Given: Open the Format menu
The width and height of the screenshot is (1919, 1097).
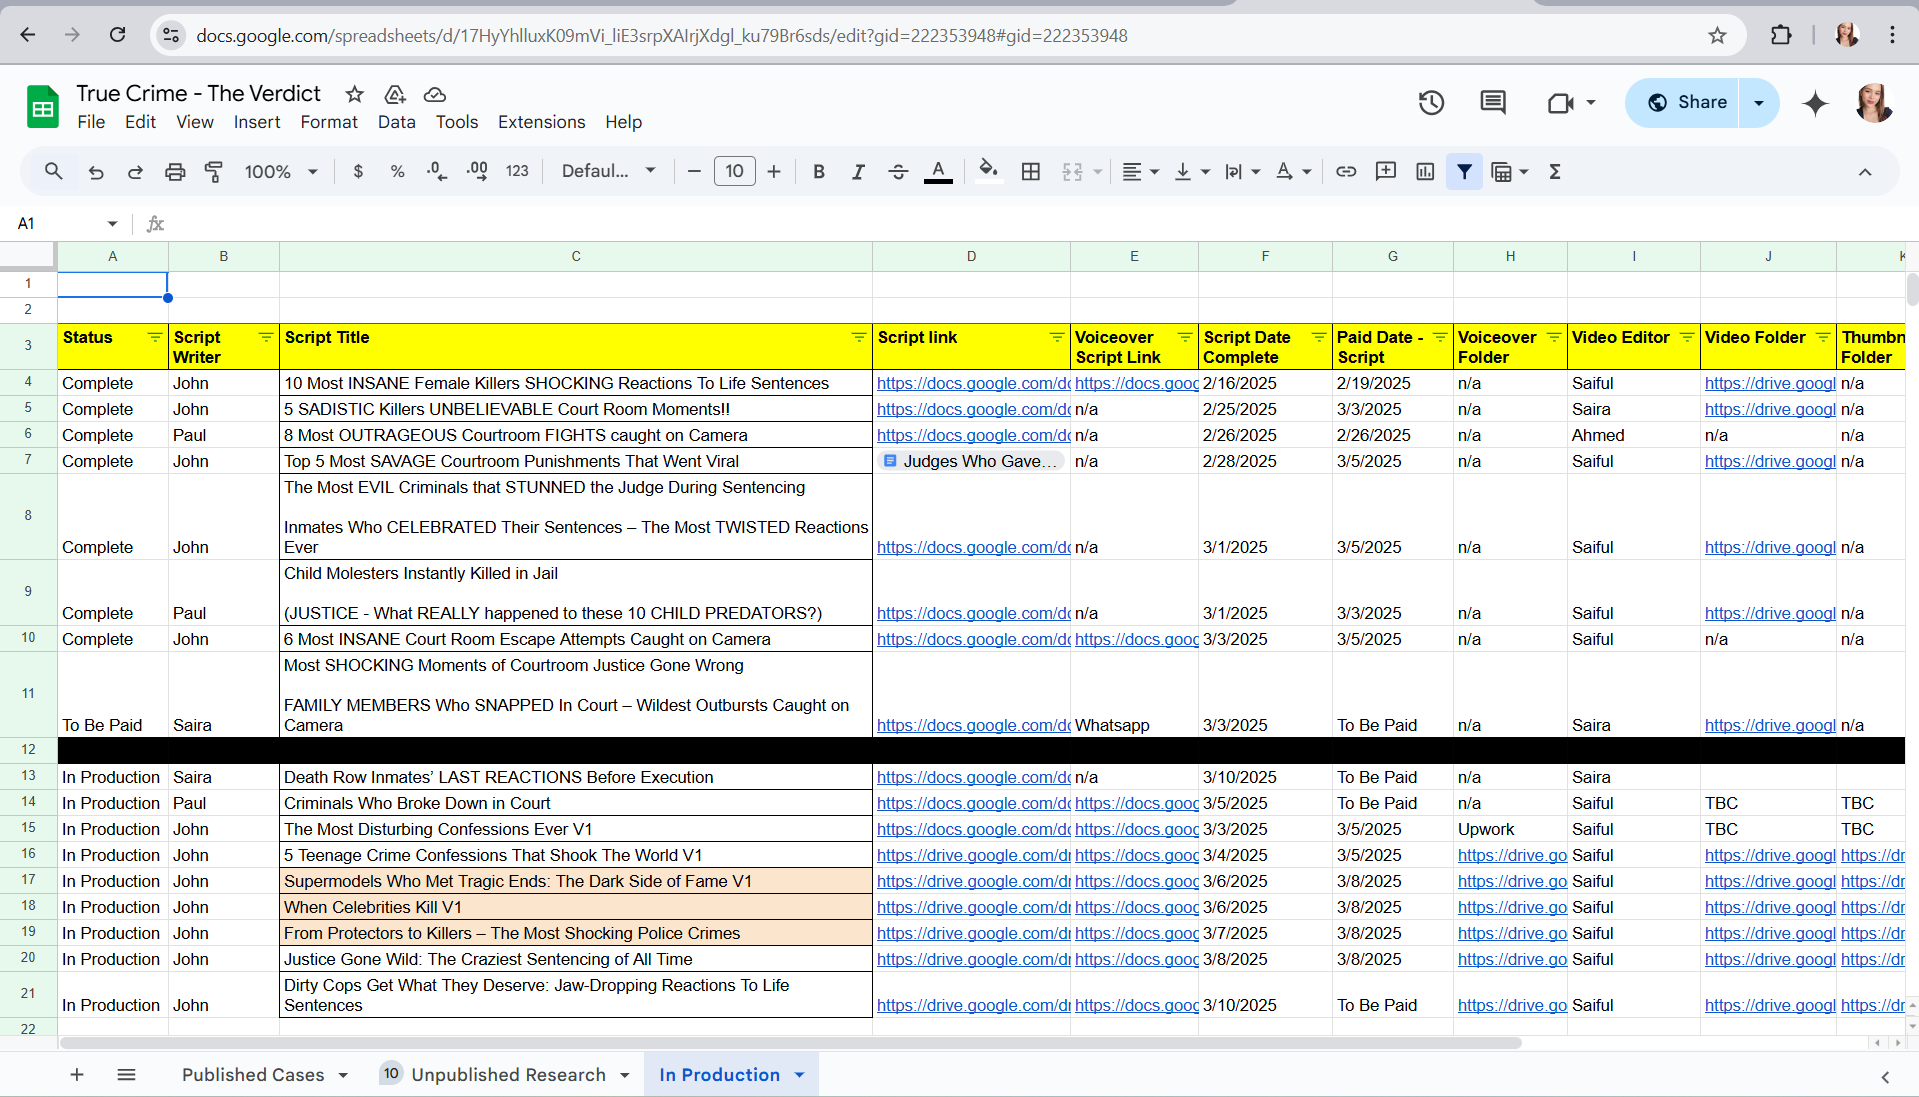Looking at the screenshot, I should [329, 122].
